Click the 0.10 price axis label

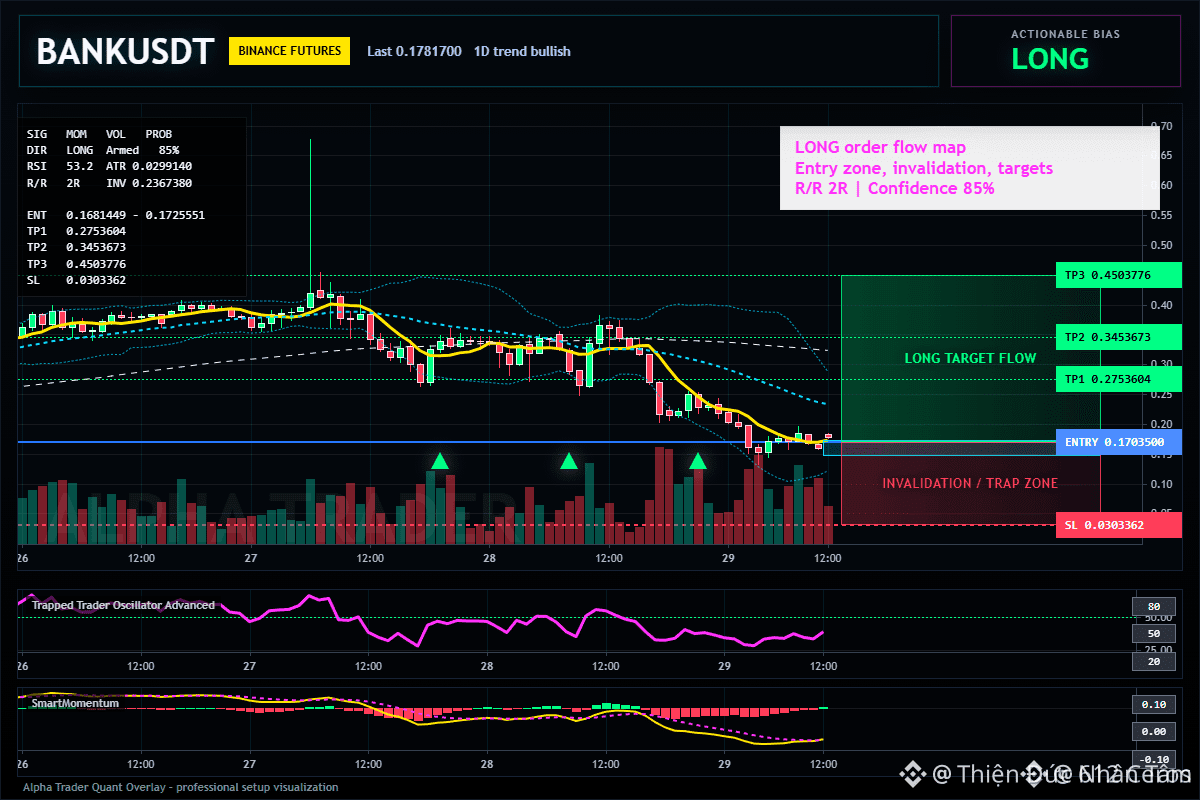1161,484
